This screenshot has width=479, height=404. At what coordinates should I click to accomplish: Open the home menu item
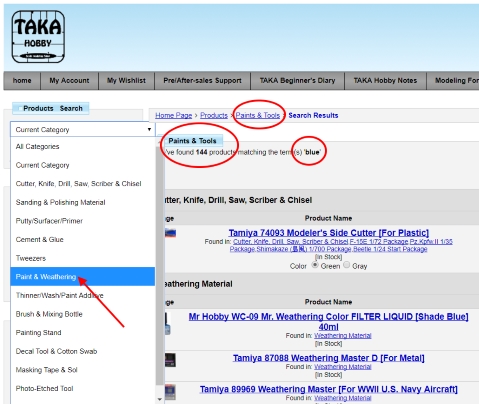click(22, 81)
